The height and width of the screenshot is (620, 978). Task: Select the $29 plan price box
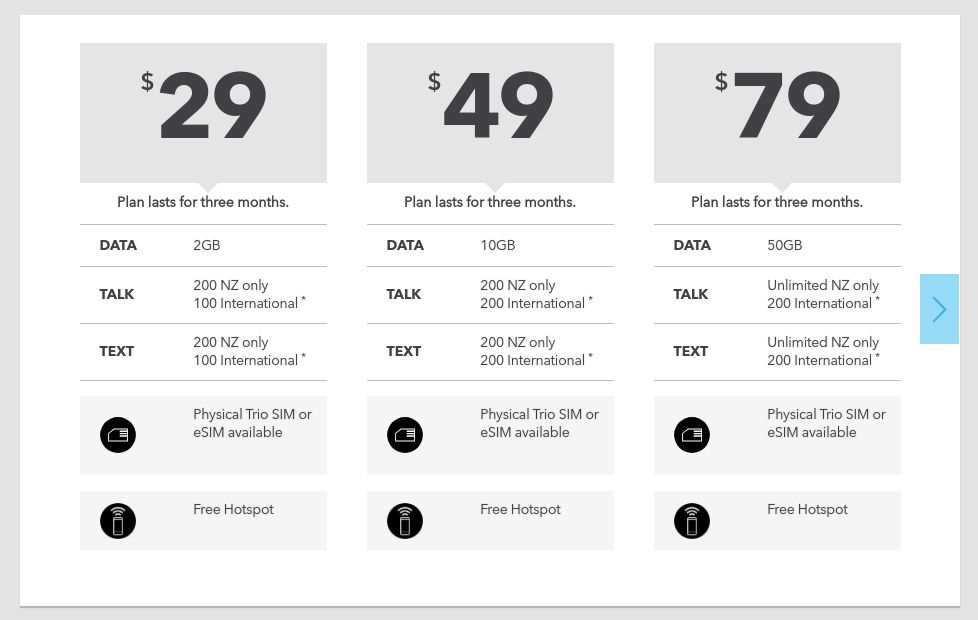coord(203,113)
